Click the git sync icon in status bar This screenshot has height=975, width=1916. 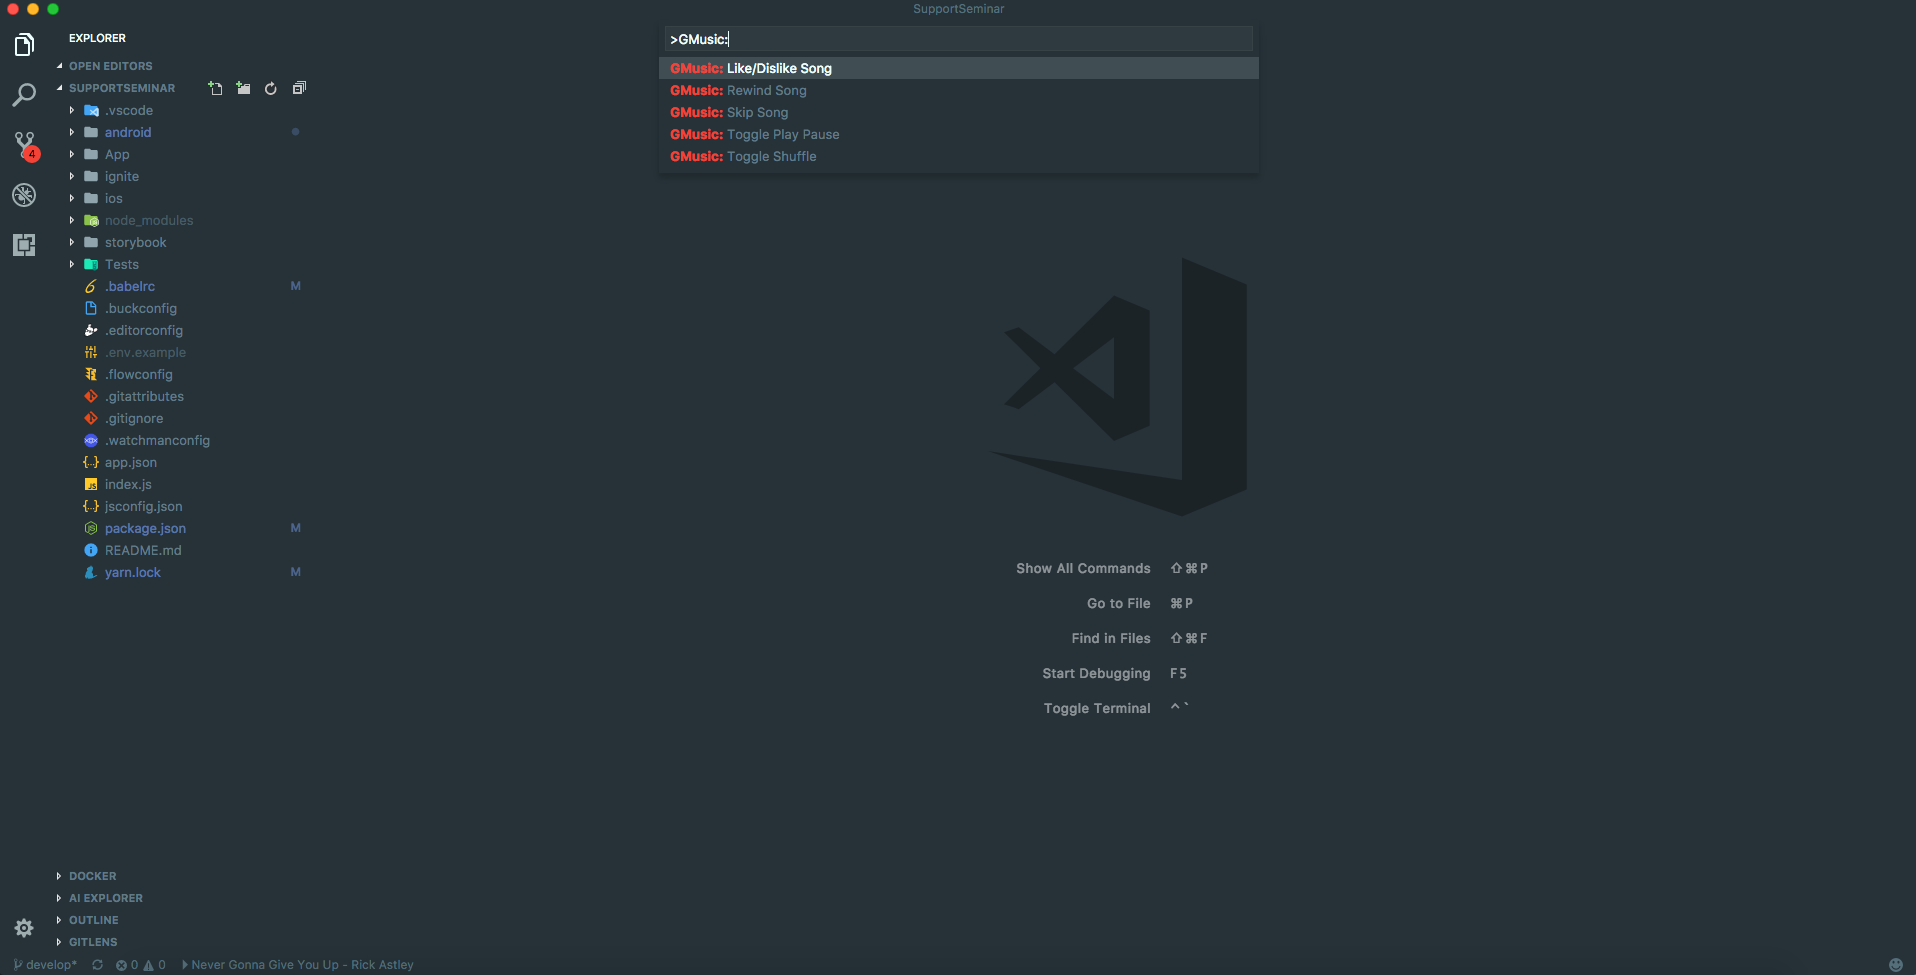coord(97,965)
